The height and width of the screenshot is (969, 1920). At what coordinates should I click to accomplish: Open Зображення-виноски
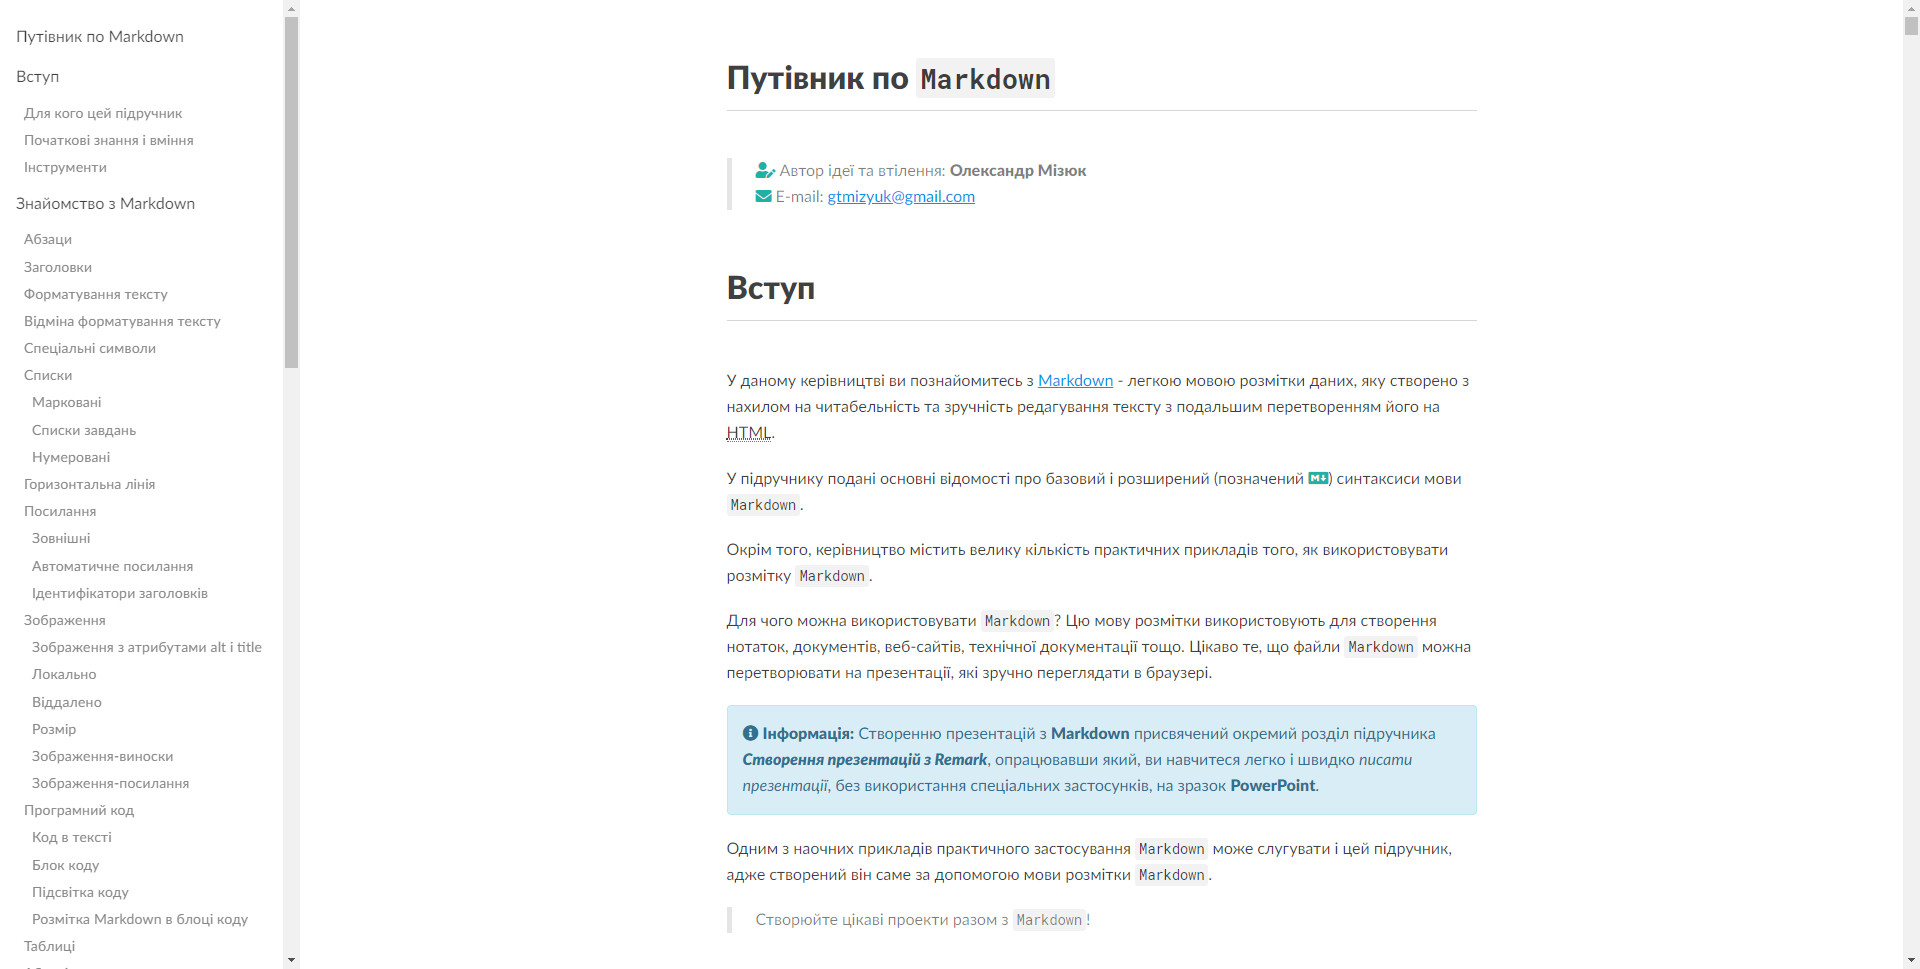click(103, 756)
